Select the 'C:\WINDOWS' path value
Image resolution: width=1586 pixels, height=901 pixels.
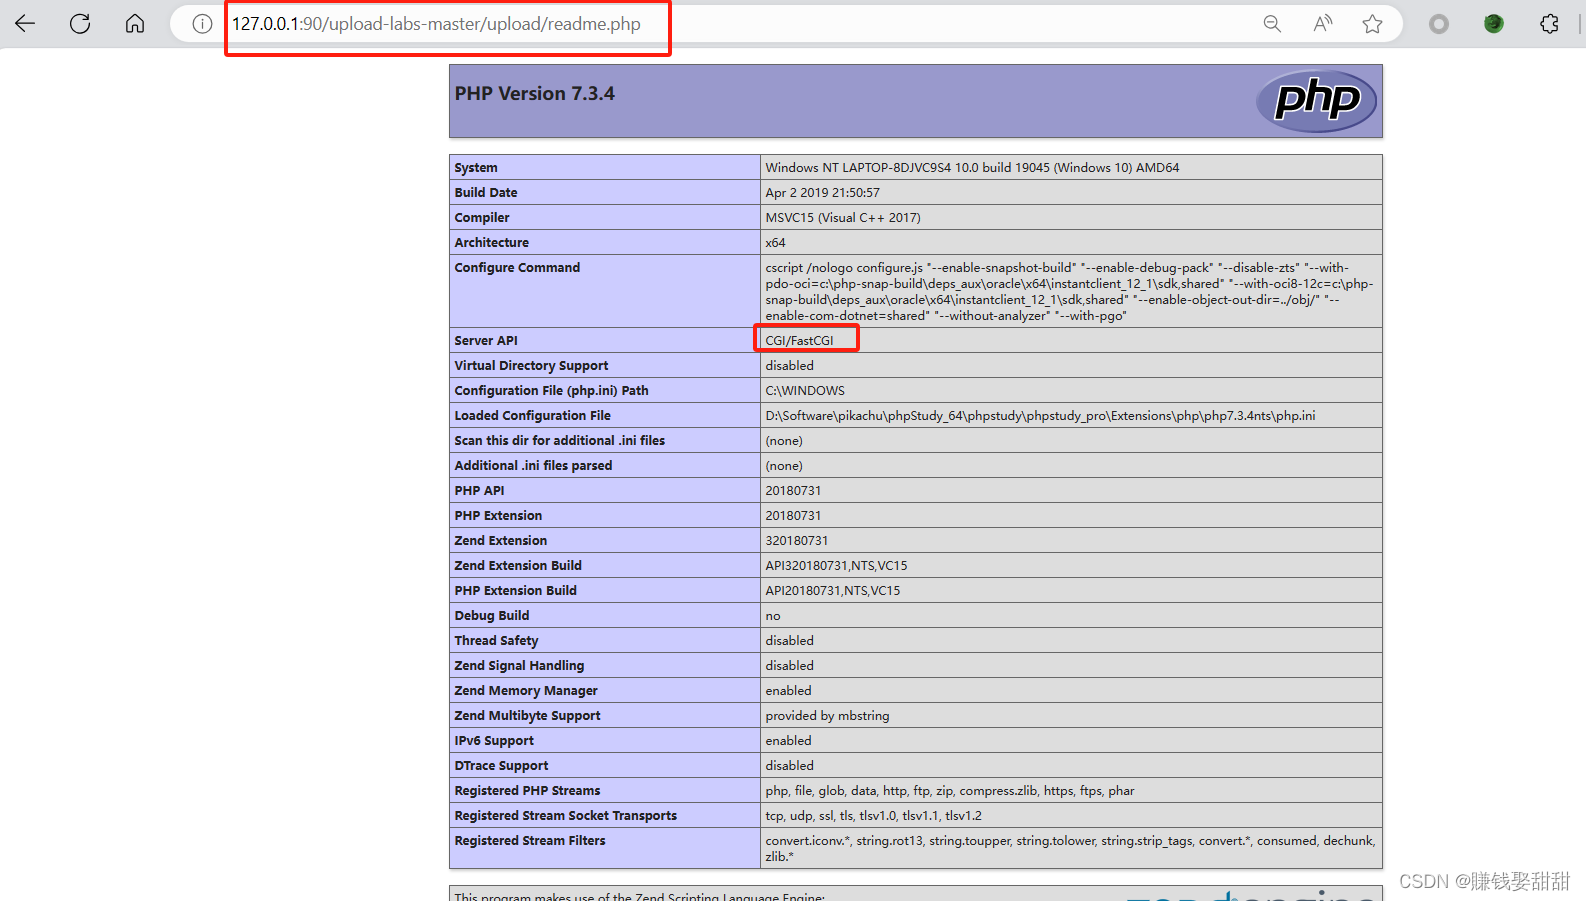pos(805,391)
